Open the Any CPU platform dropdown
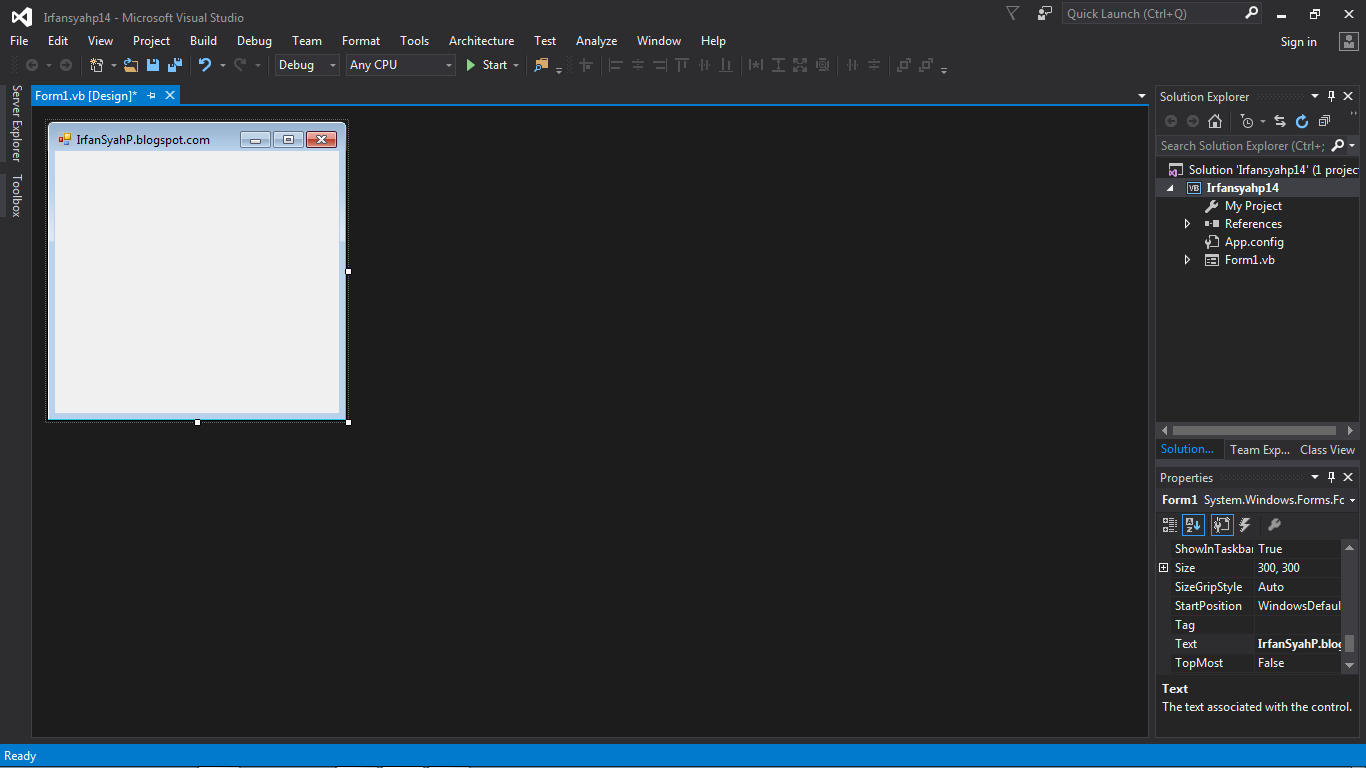Image resolution: width=1366 pixels, height=768 pixels. 448,64
